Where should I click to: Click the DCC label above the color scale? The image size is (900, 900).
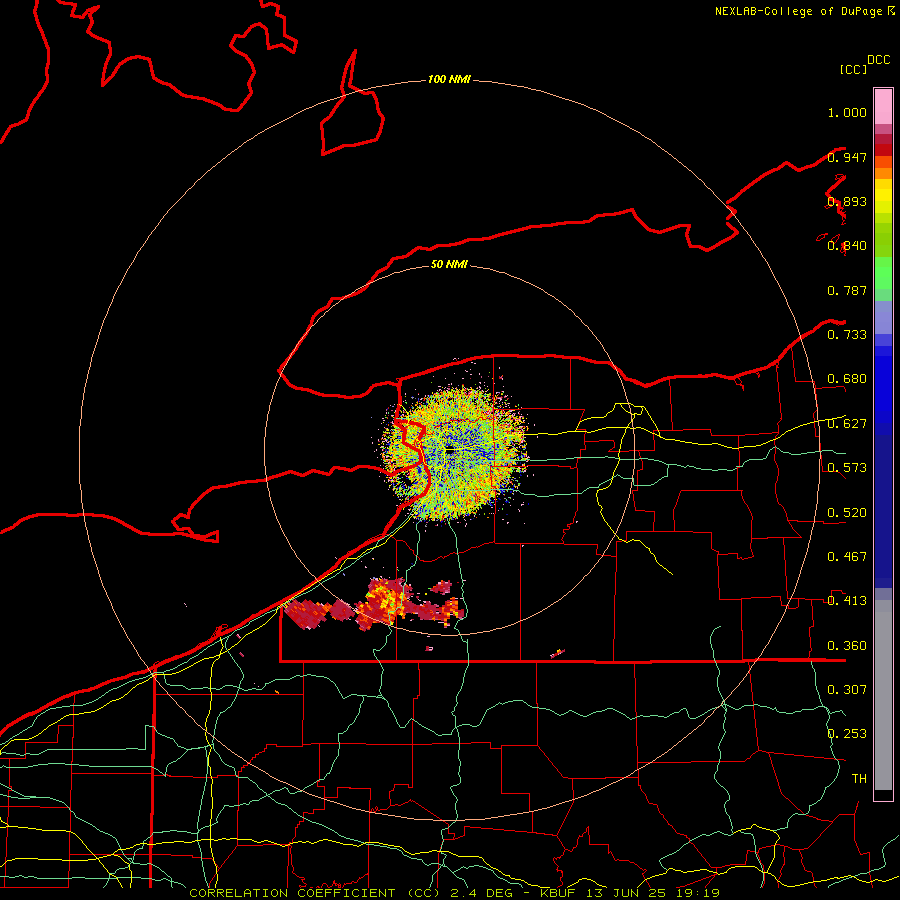pyautogui.click(x=879, y=60)
